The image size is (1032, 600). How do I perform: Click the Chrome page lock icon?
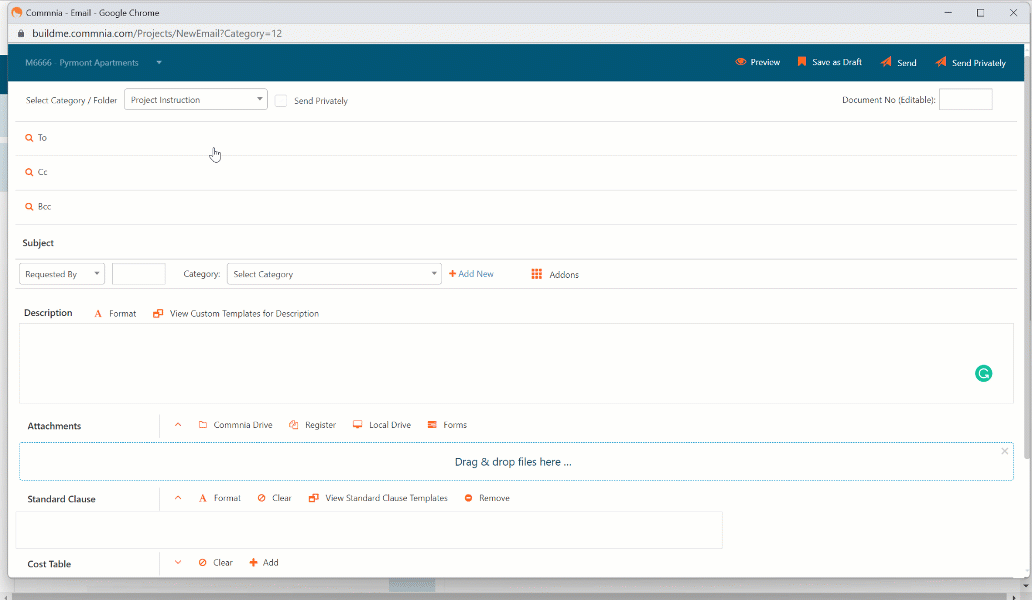coord(20,34)
